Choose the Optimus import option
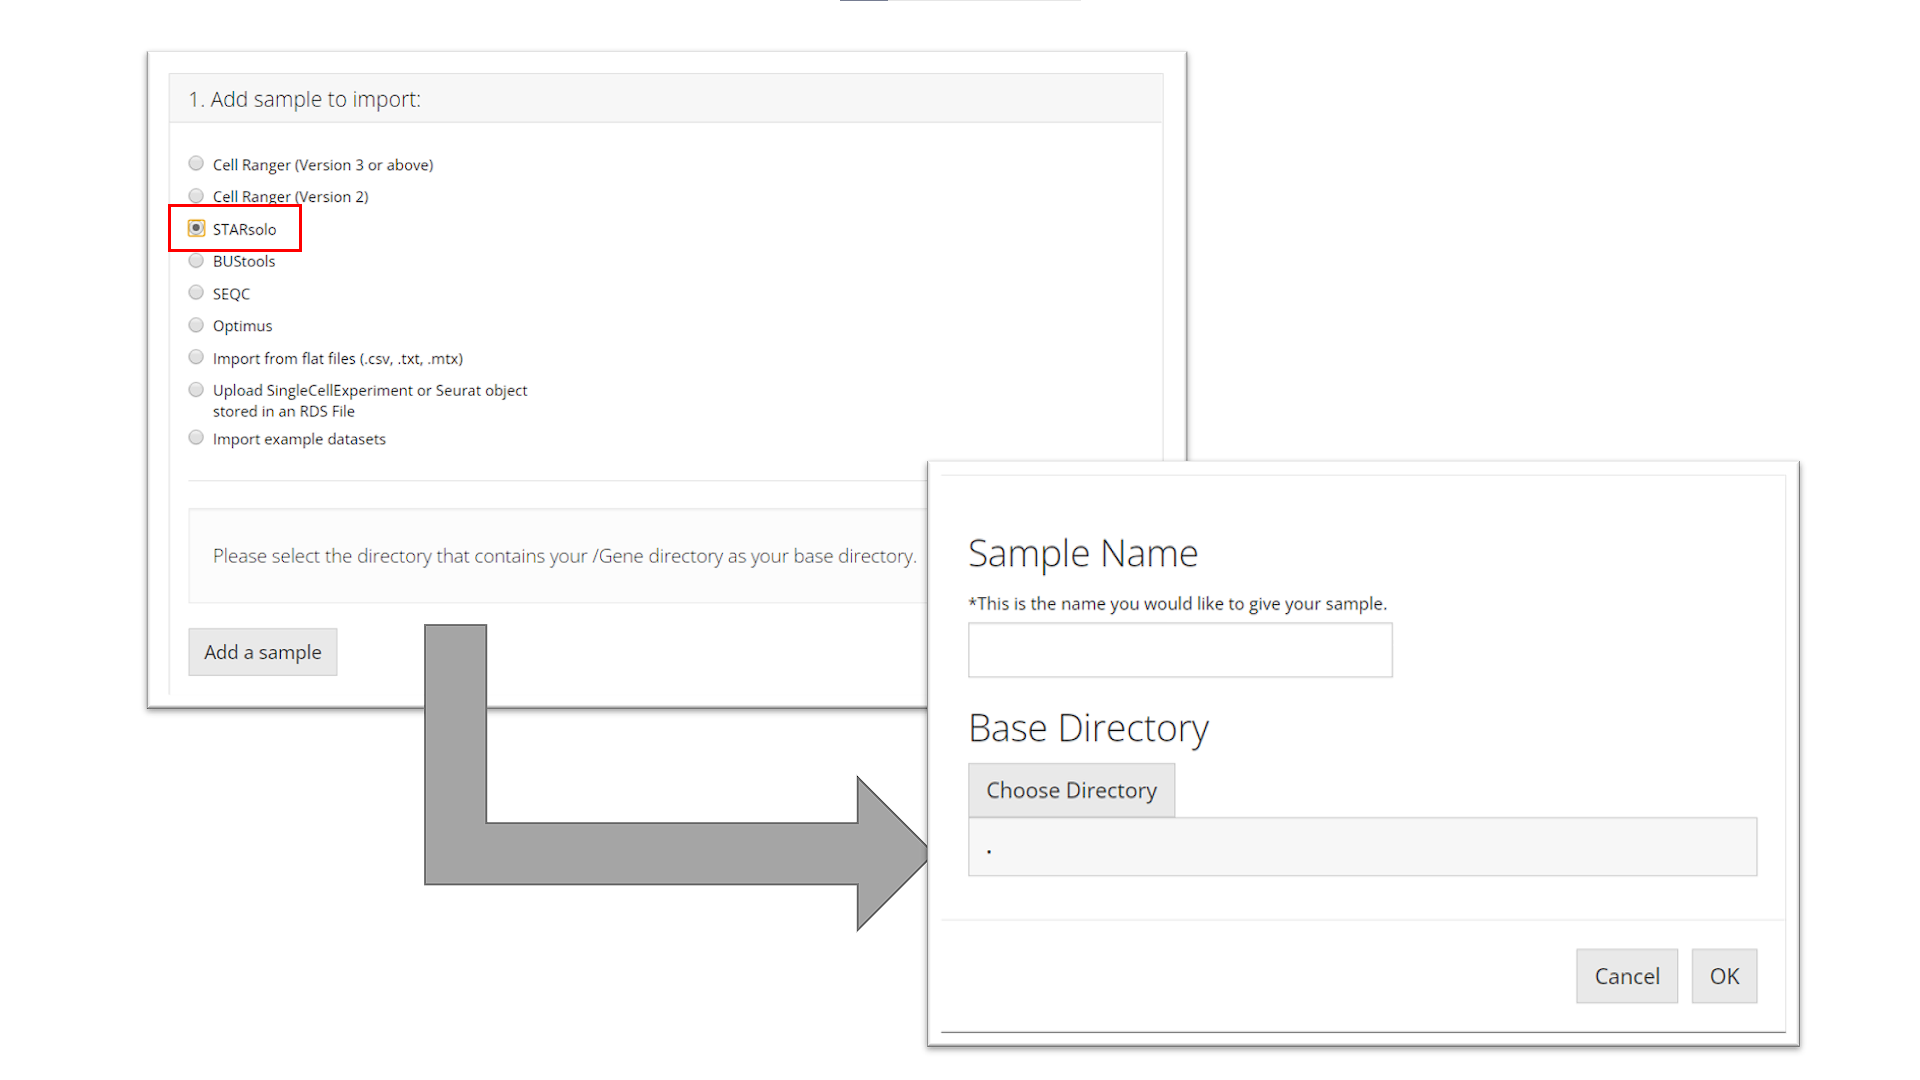This screenshot has height=1080, width=1920. 196,325
